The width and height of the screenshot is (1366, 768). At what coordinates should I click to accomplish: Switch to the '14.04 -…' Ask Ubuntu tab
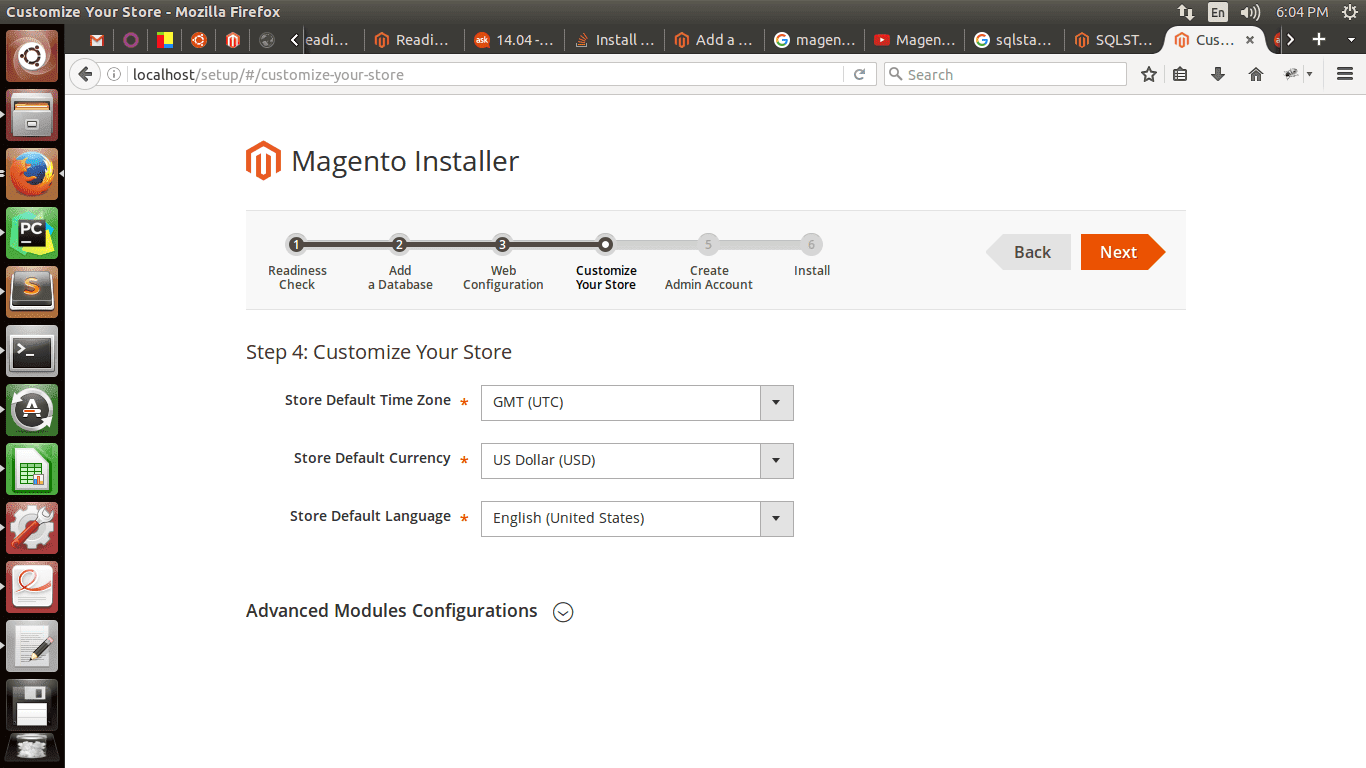click(515, 40)
